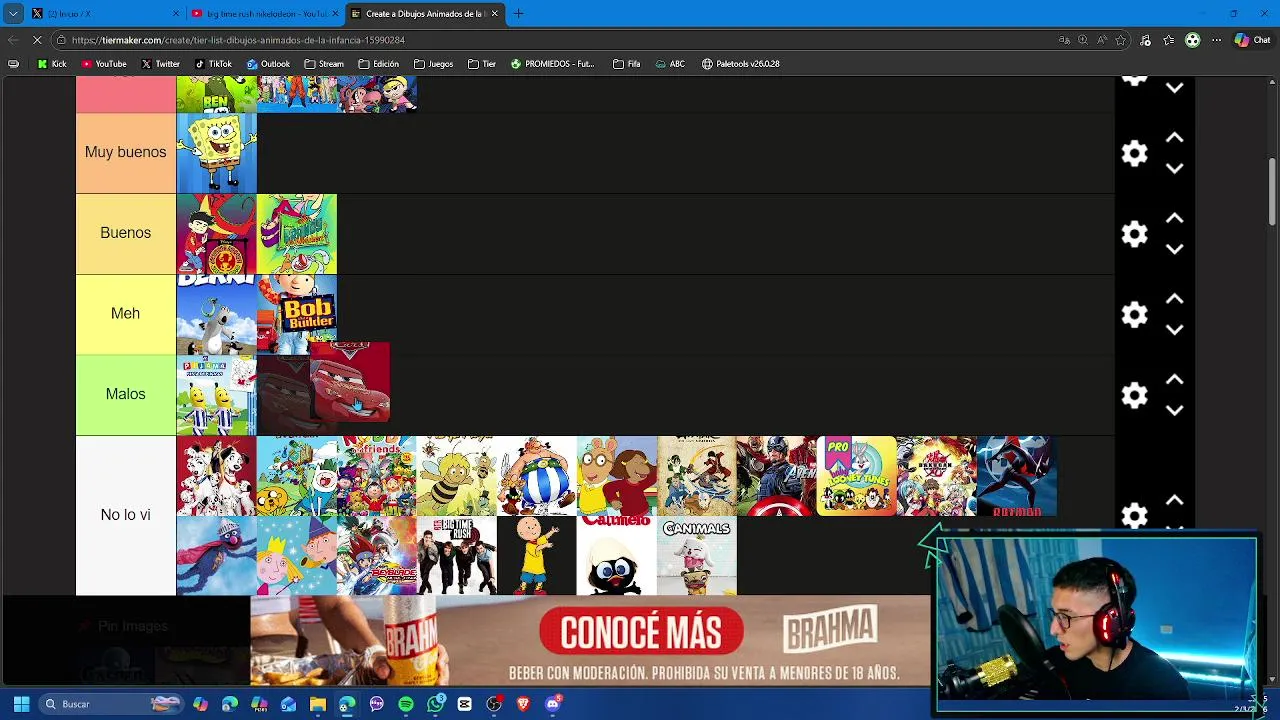1280x720 pixels.
Task: Select the Caillou image
Action: 537,556
